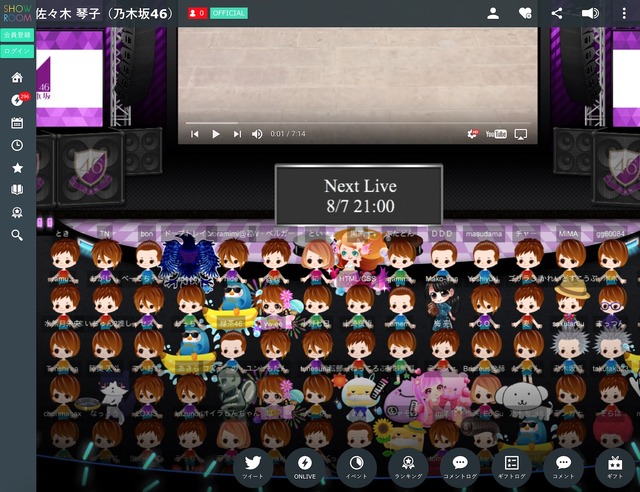640x492 pixels.
Task: Open the コメント comment button
Action: tap(563, 467)
